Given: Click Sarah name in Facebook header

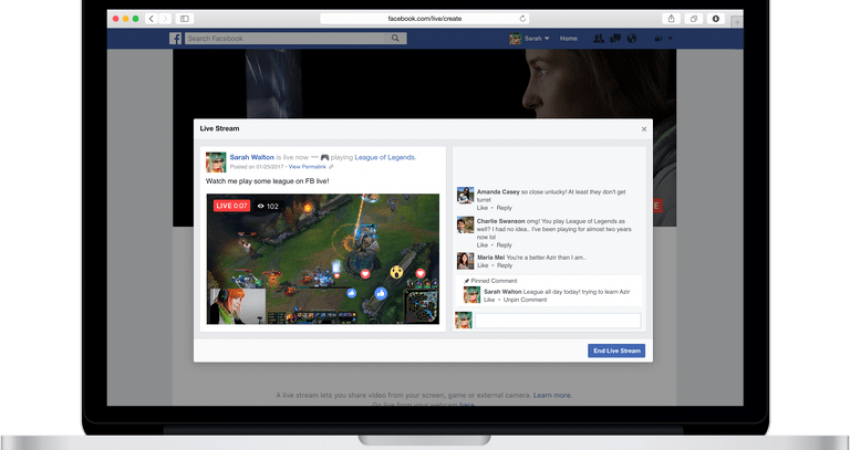Looking at the screenshot, I should [x=533, y=38].
